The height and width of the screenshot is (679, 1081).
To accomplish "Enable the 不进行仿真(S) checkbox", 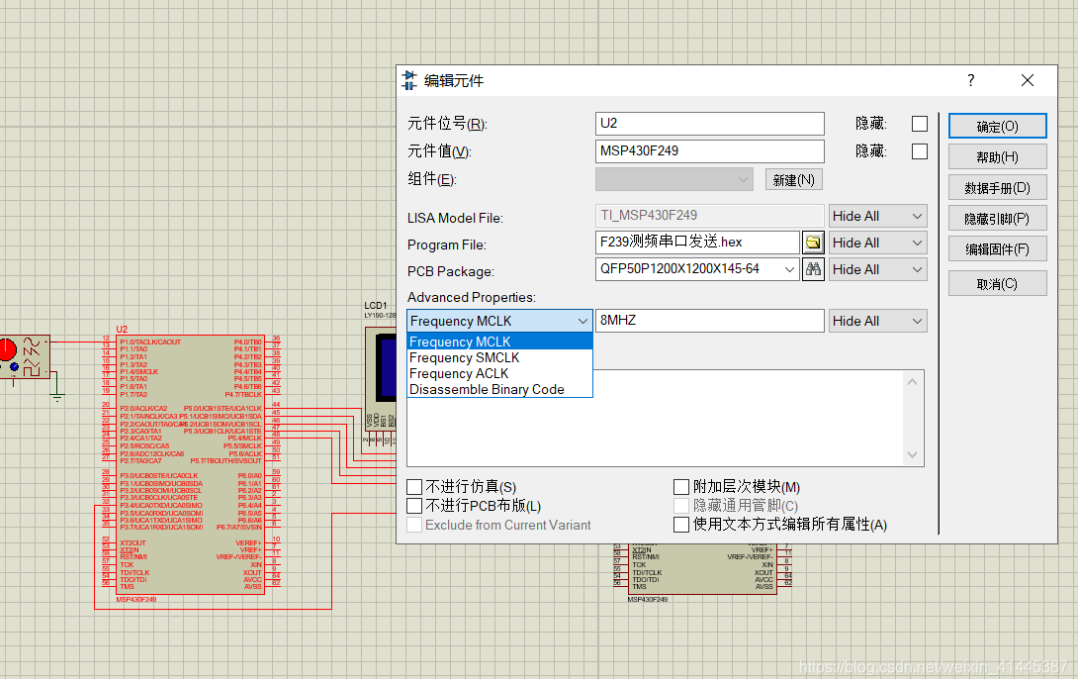I will tap(415, 486).
